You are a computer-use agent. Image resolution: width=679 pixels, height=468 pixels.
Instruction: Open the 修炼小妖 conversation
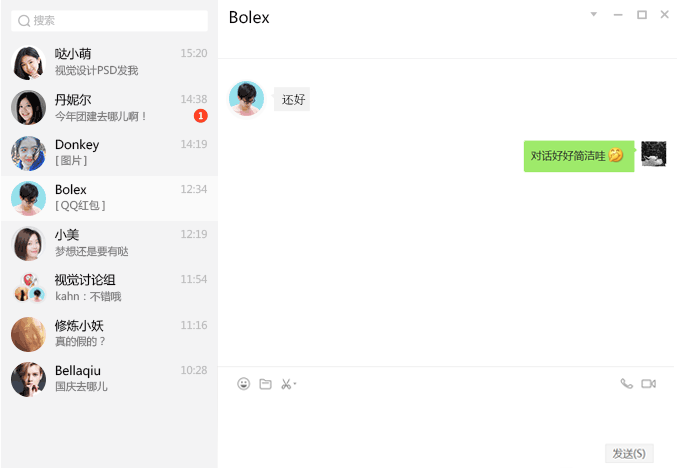(x=109, y=333)
